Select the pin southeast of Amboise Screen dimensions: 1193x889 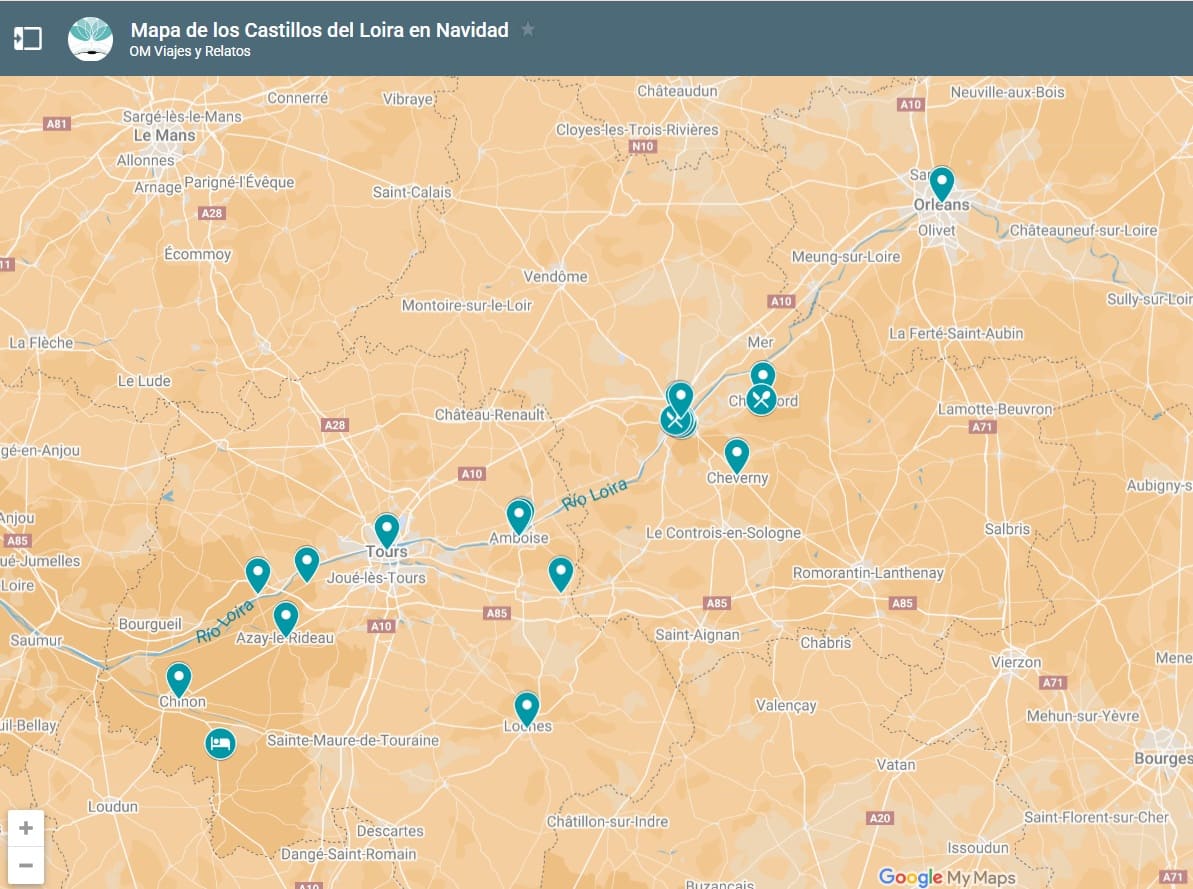(561, 574)
